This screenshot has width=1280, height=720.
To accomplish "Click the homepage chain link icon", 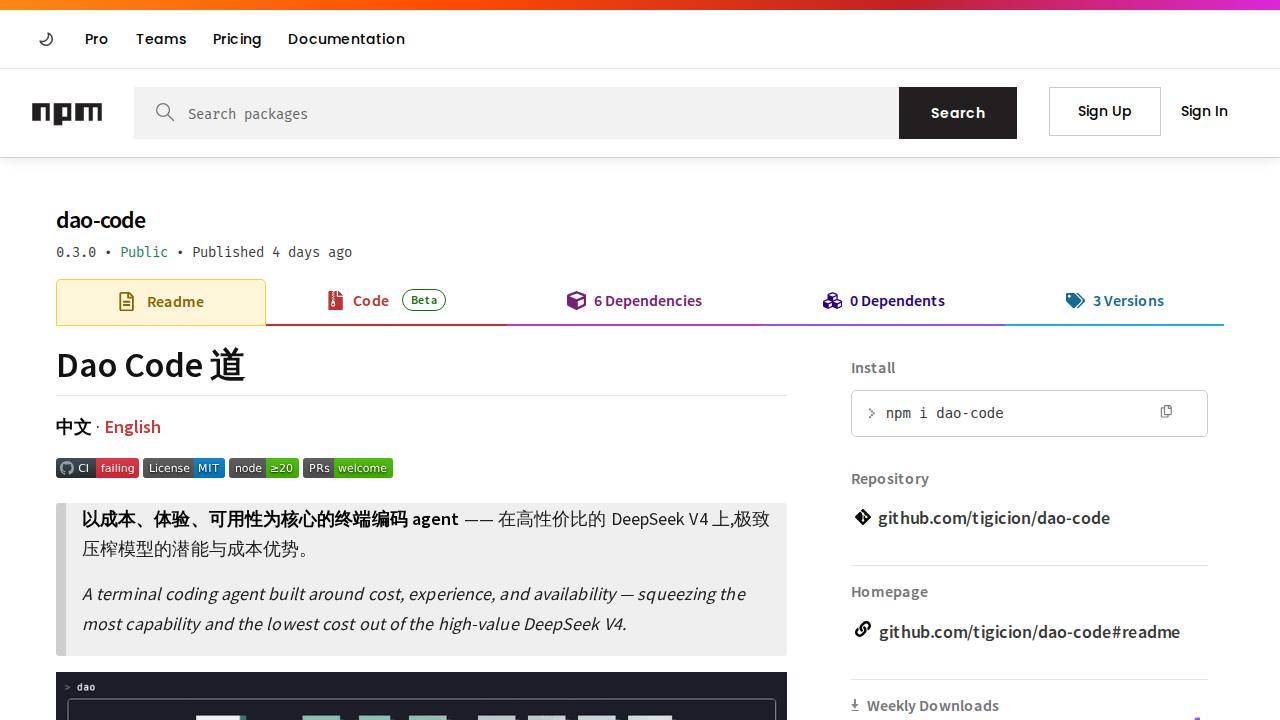I will click(x=862, y=630).
